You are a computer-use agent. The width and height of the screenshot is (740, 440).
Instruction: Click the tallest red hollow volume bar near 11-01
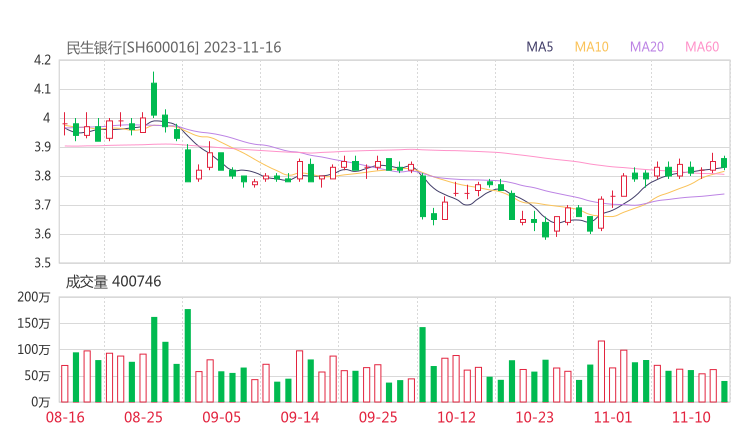(x=601, y=372)
